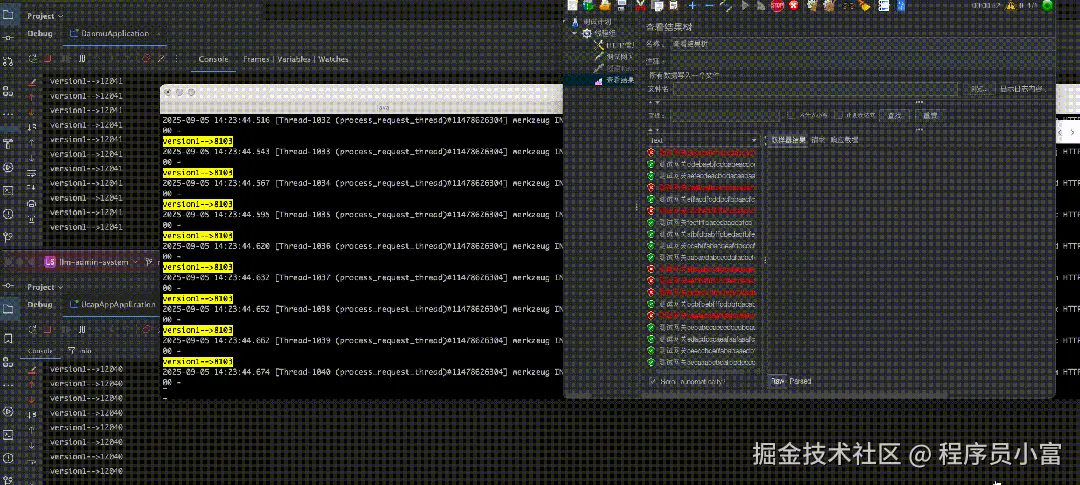This screenshot has width=1080, height=485.
Task: Click the blue plus Expand icon in JMeter toolbar
Action: (x=693, y=6)
